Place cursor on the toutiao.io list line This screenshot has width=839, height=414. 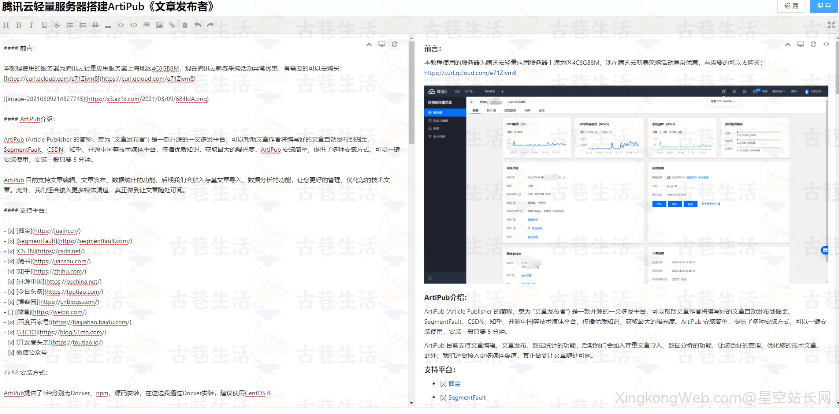click(54, 342)
